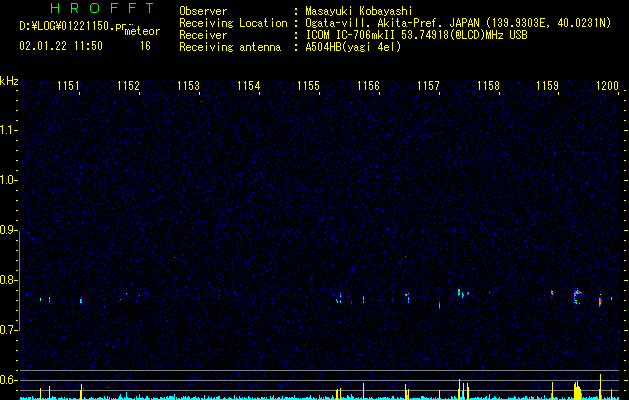Image resolution: width=629 pixels, height=400 pixels.
Task: Click the 'Receiving Location' label
Action: 233,23
